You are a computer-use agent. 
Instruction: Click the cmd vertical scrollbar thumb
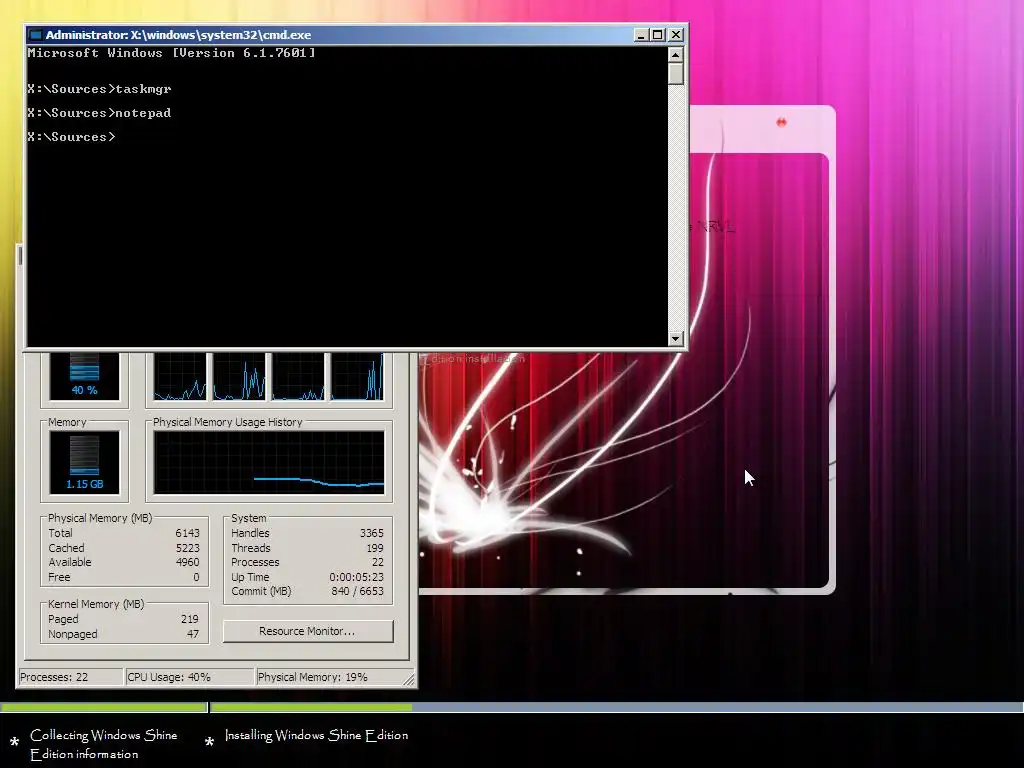(x=676, y=74)
